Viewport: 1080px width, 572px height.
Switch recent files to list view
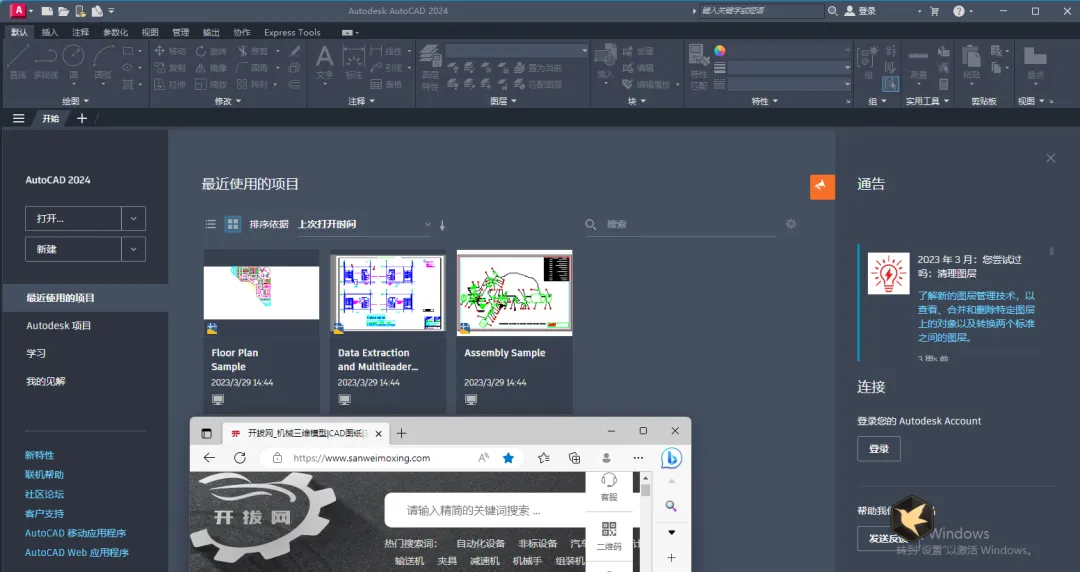[211, 224]
